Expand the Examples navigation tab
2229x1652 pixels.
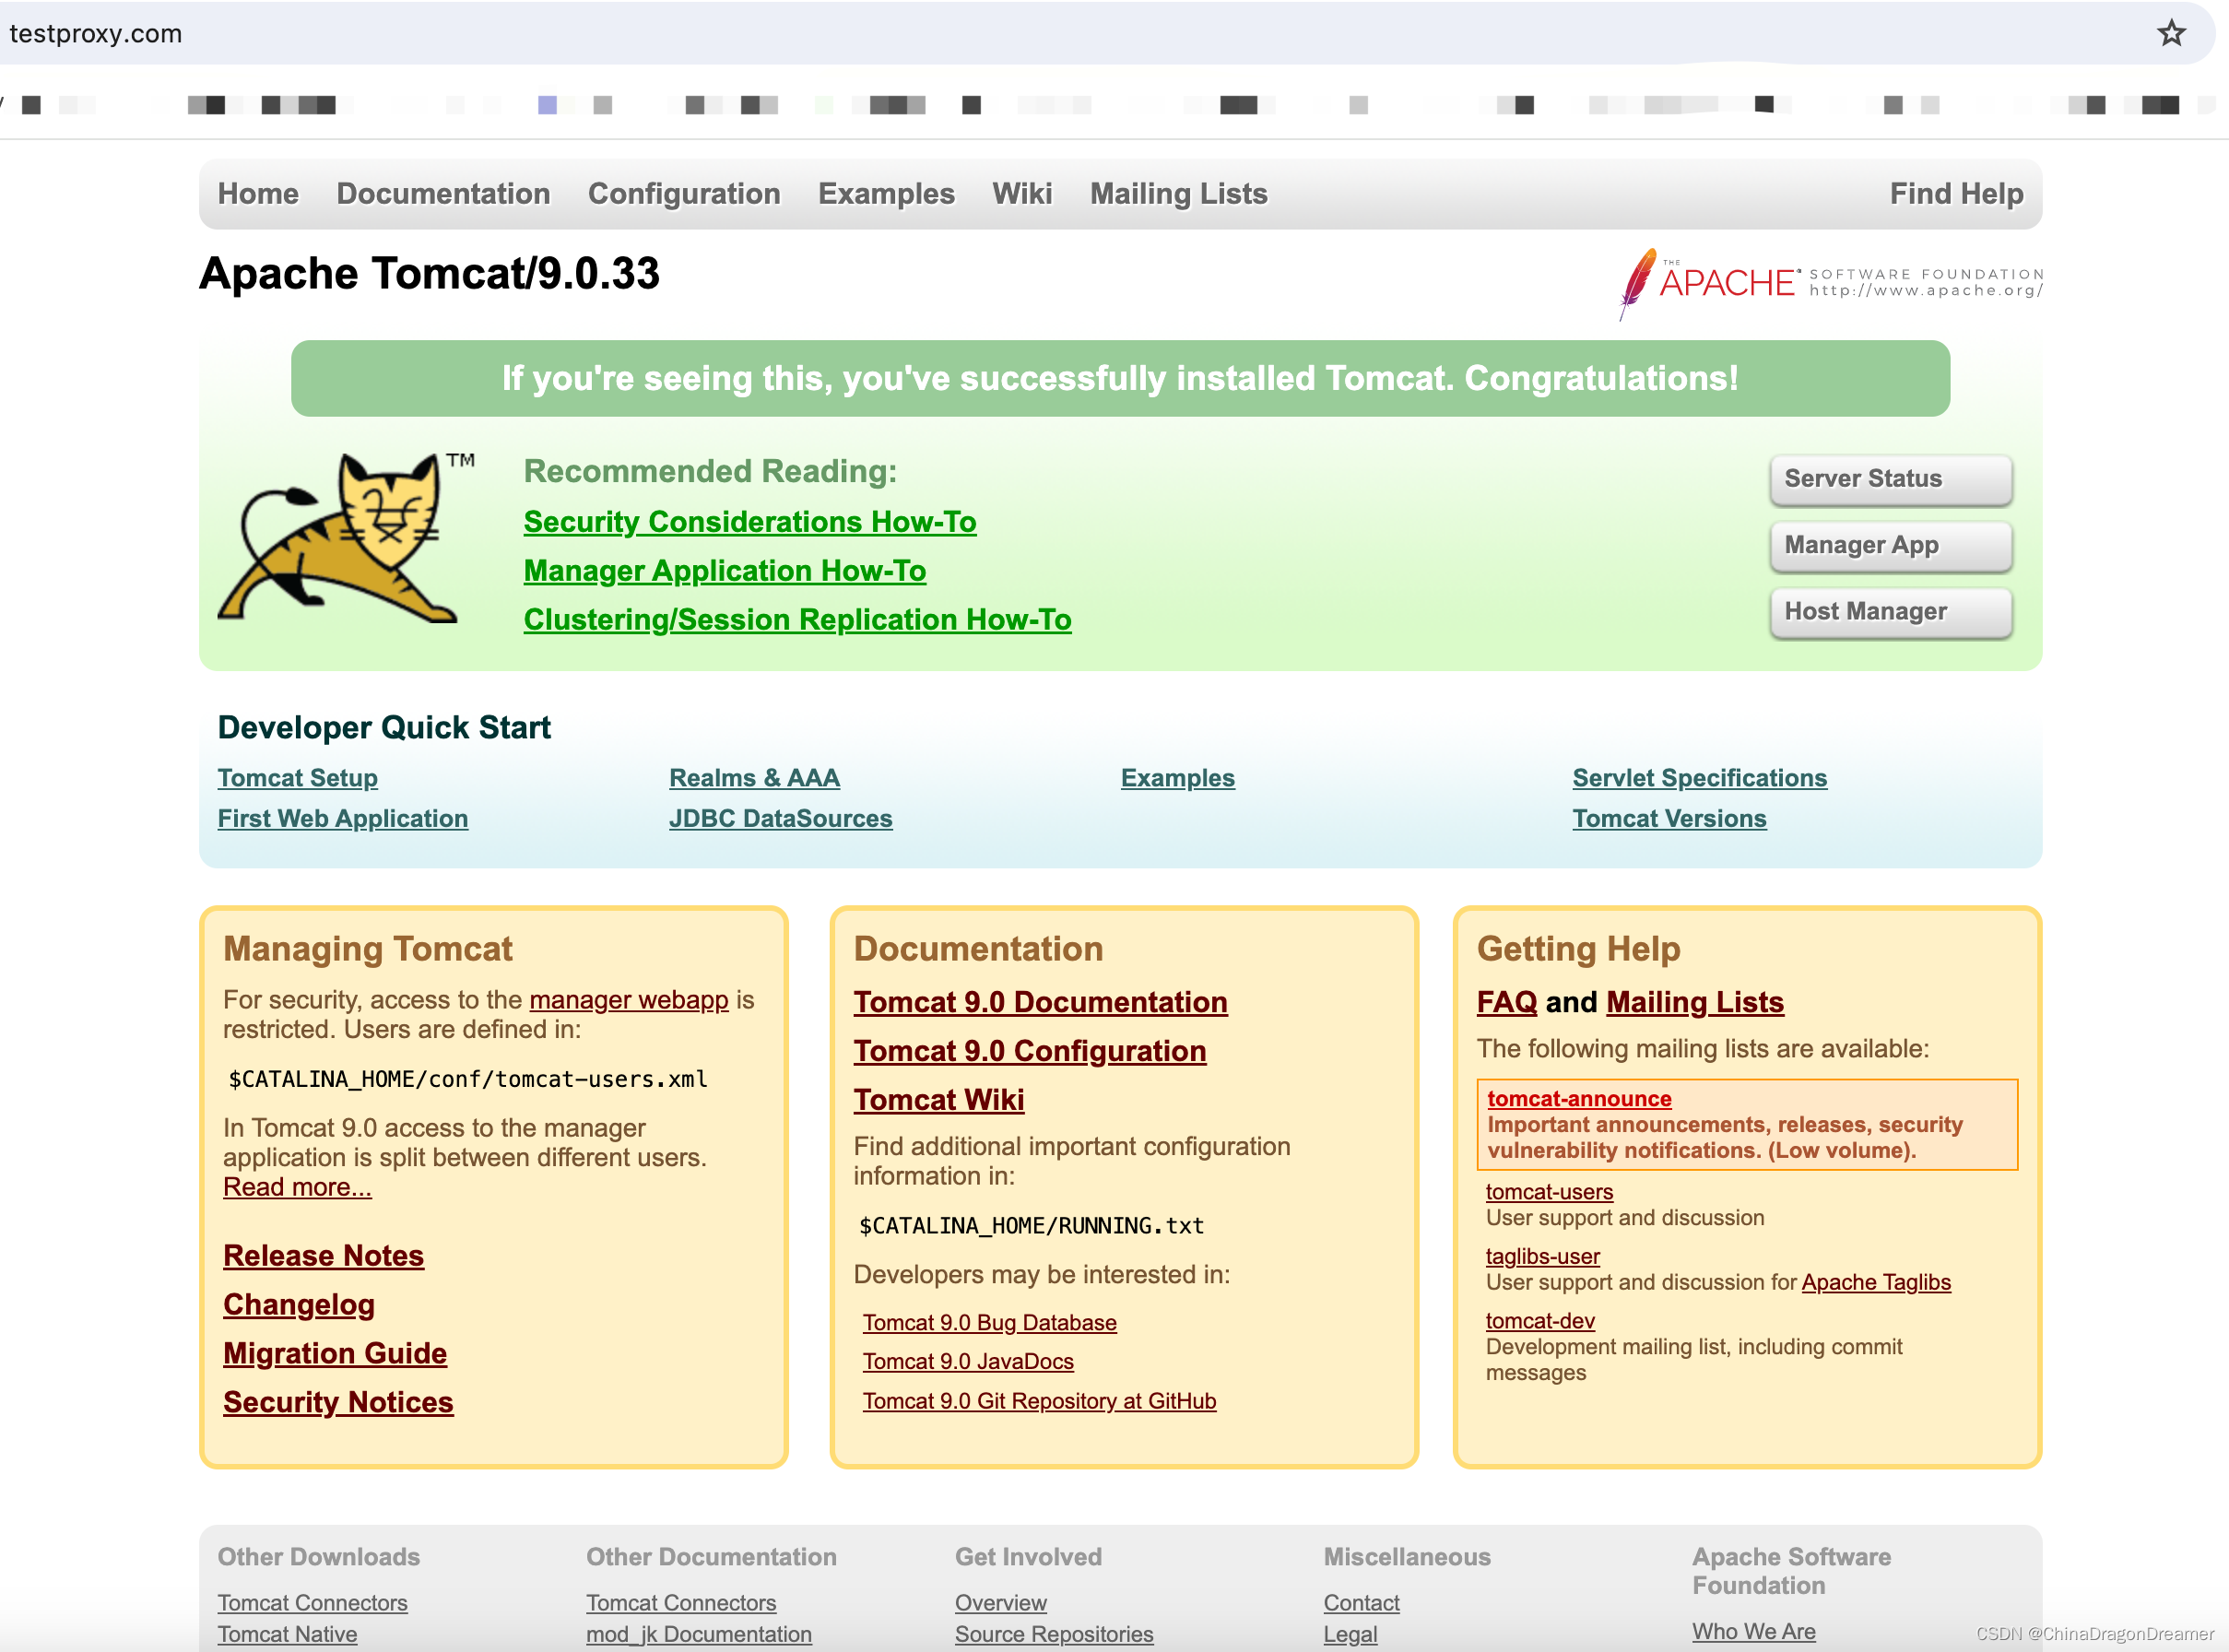point(888,193)
